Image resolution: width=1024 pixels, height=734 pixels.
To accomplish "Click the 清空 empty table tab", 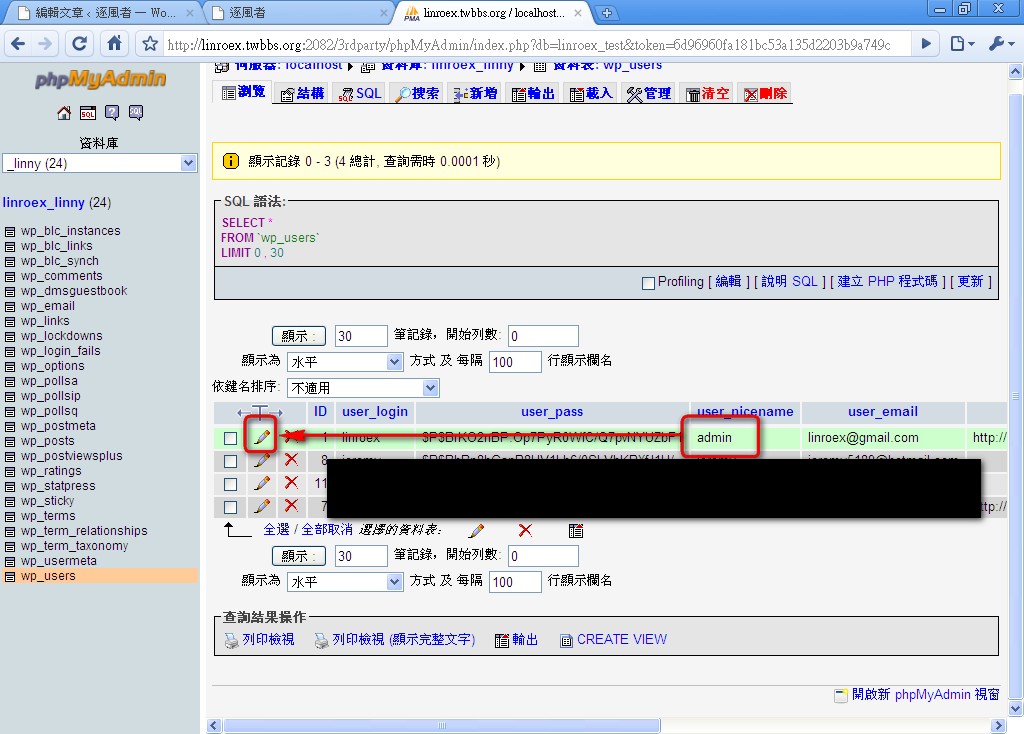I will tap(707, 93).
